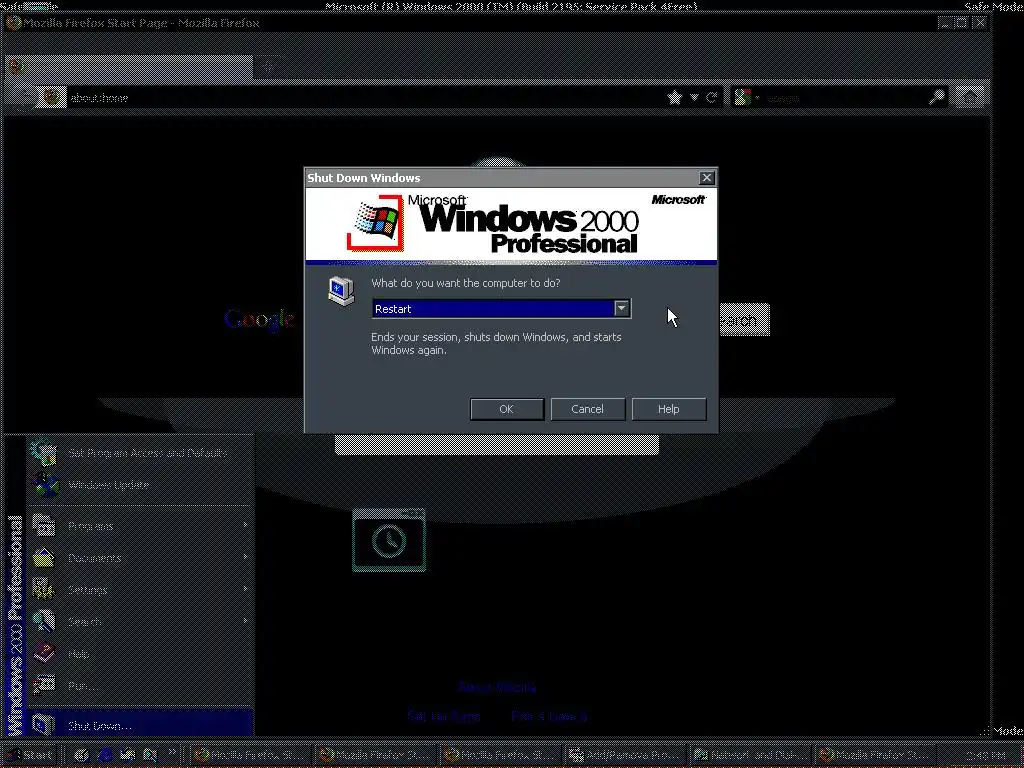Go back with Firefox back button

pyautogui.click(x=23, y=97)
